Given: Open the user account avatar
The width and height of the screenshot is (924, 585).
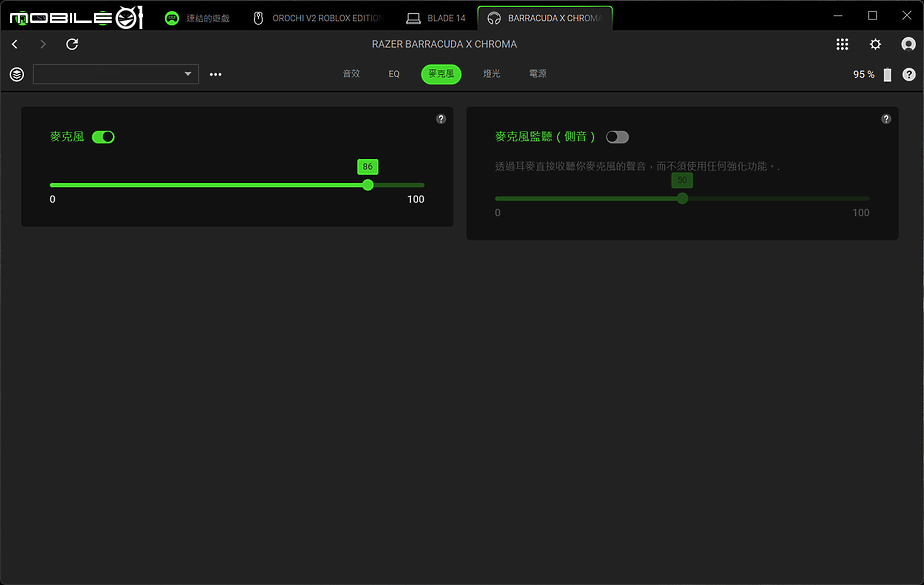Looking at the screenshot, I should (x=908, y=44).
